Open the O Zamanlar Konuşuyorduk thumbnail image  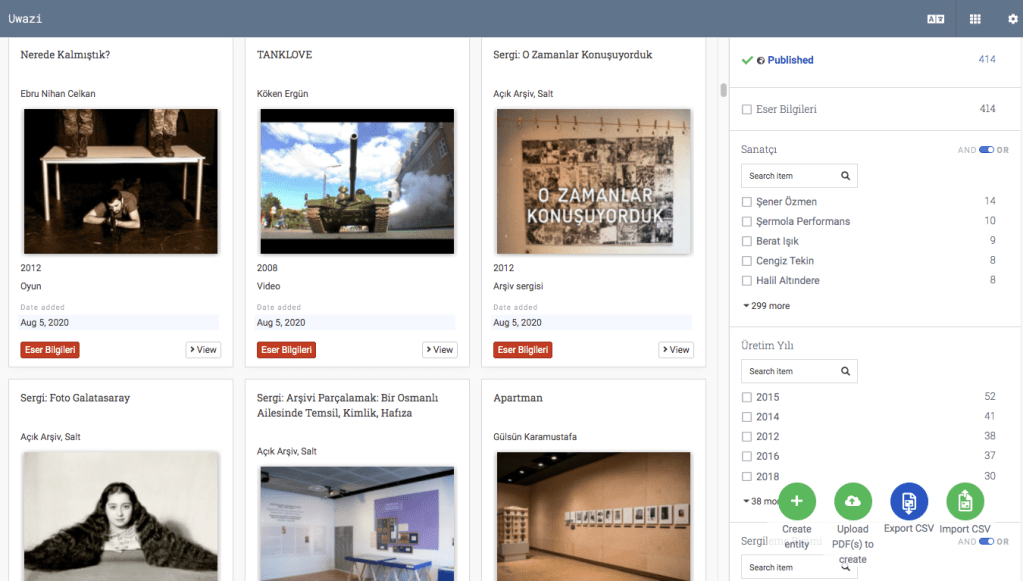(x=593, y=181)
